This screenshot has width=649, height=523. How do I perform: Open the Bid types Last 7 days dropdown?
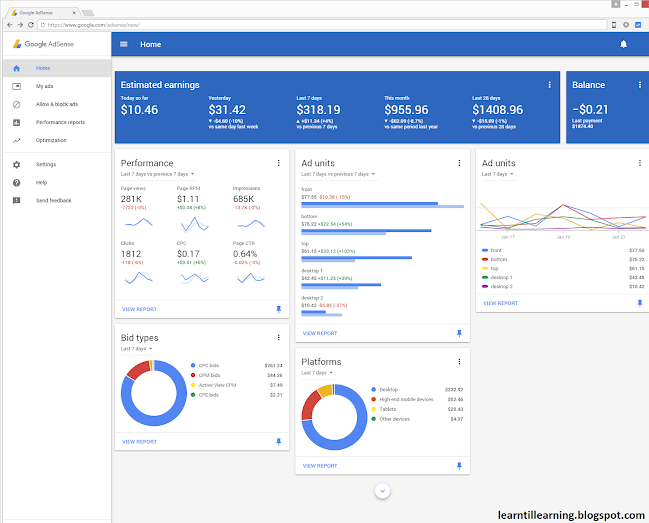137,349
